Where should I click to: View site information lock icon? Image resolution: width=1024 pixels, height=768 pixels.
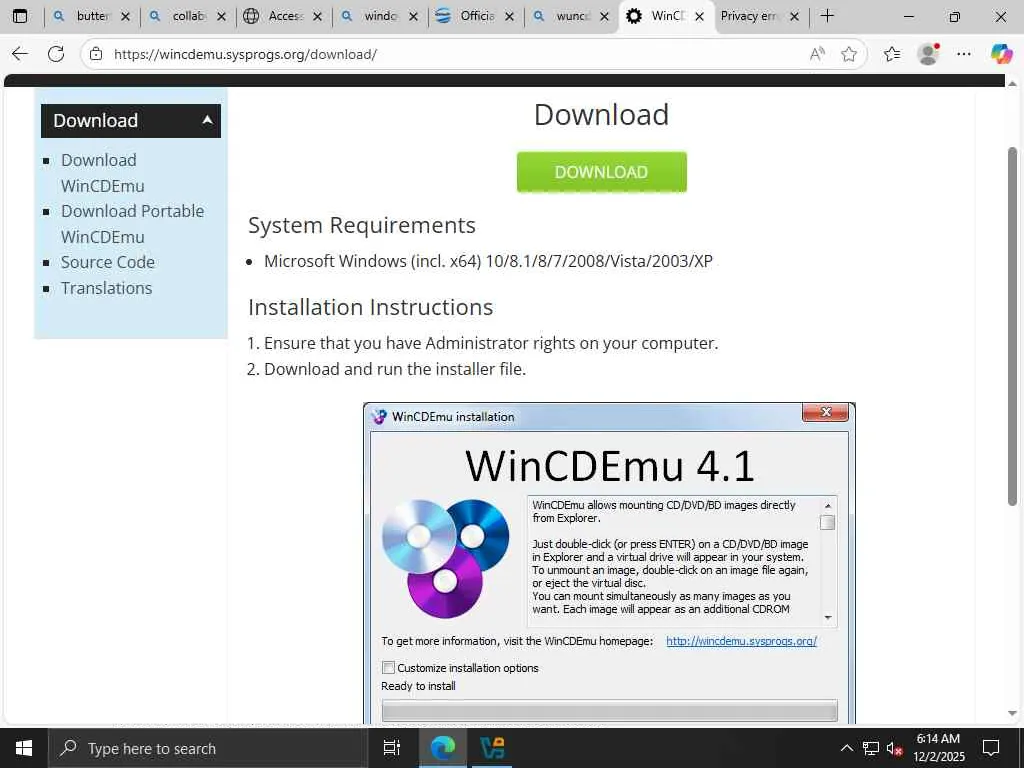click(x=96, y=54)
